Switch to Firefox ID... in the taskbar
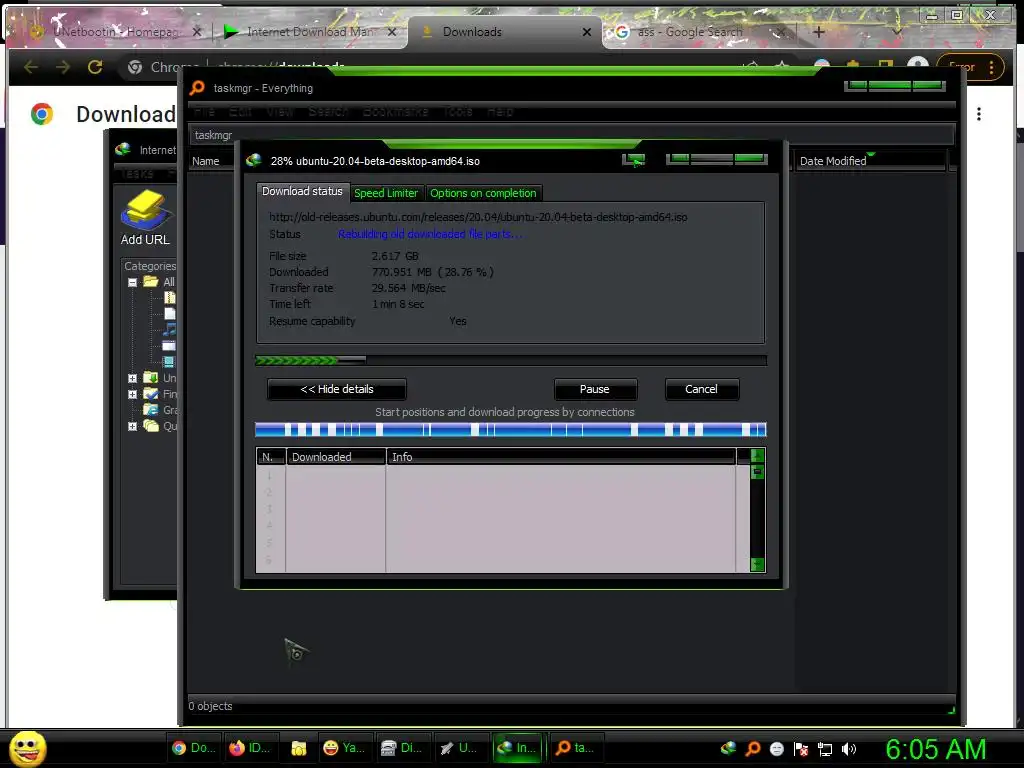 click(x=250, y=748)
